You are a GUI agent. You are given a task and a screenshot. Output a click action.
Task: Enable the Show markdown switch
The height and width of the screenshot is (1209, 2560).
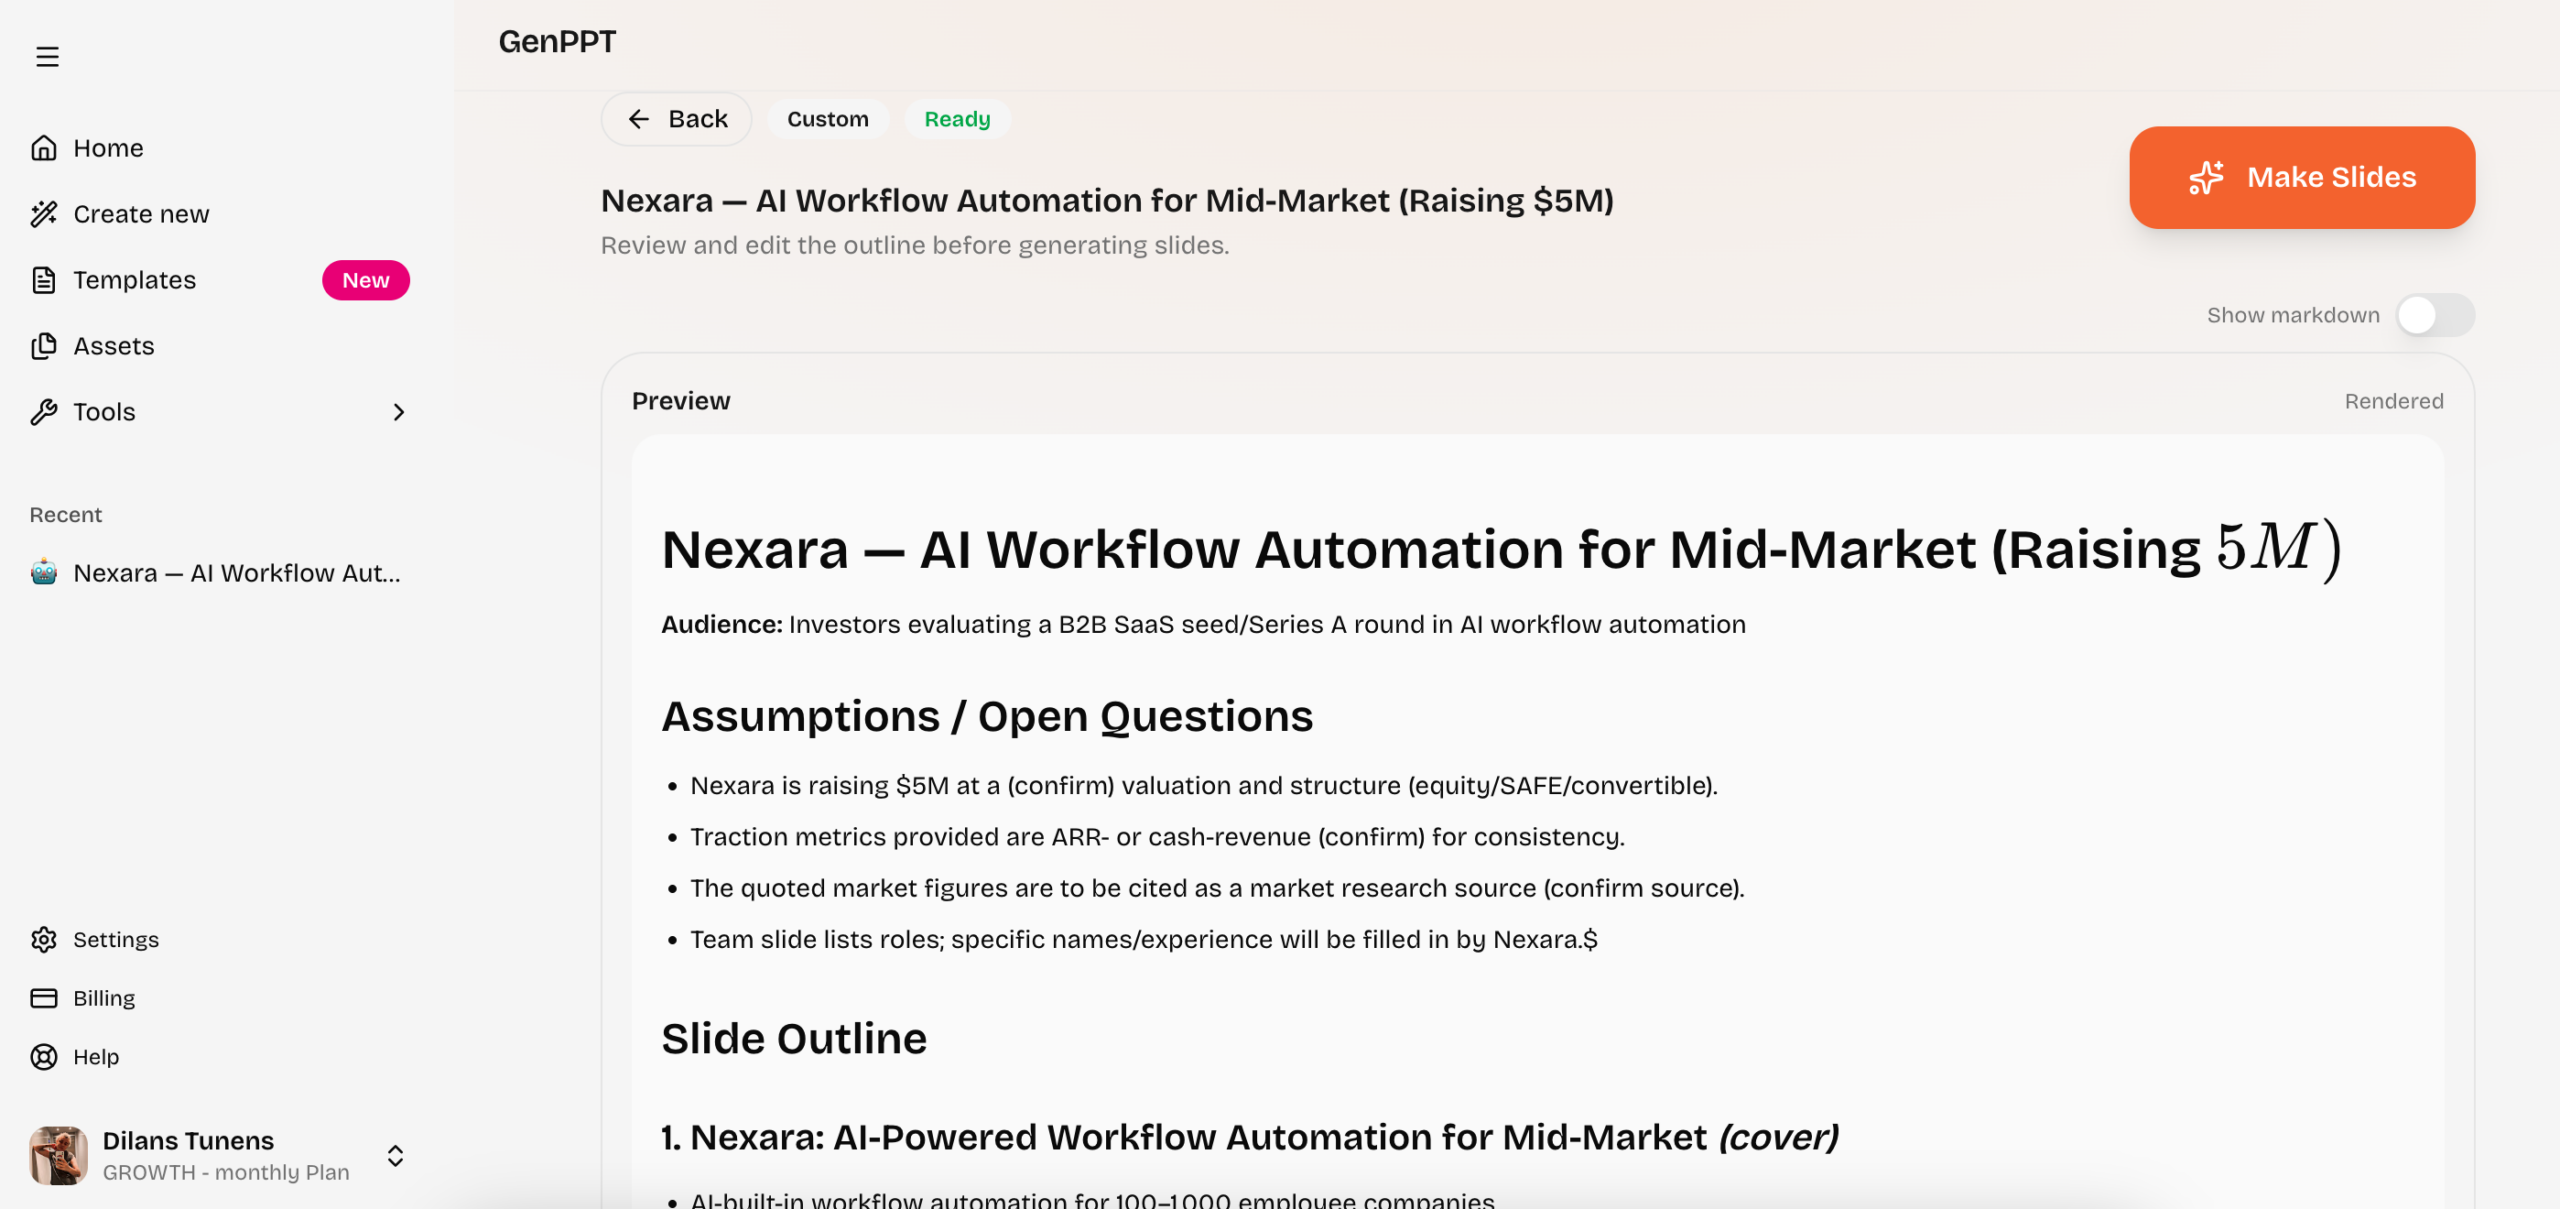[x=2434, y=315]
